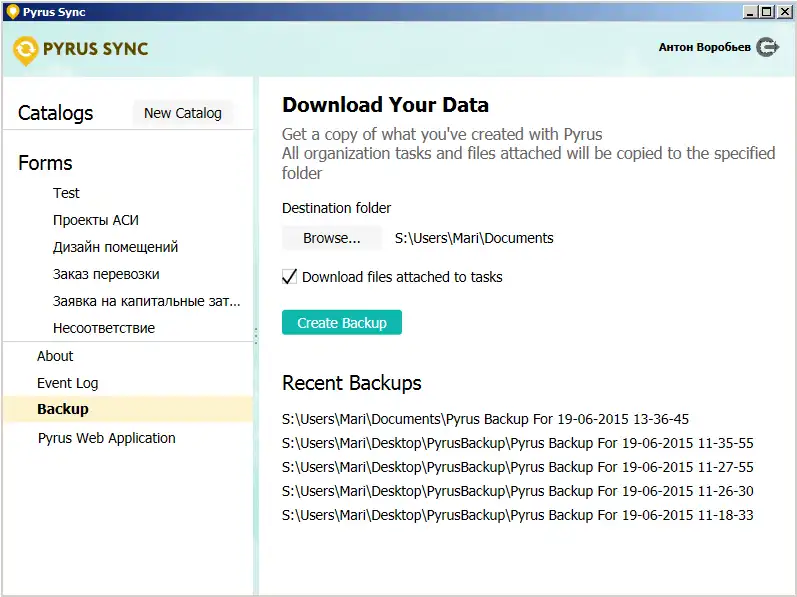This screenshot has height=597, width=797.
Task: Open backup dated 19-06-2015 11-27-55
Action: pyautogui.click(x=517, y=467)
